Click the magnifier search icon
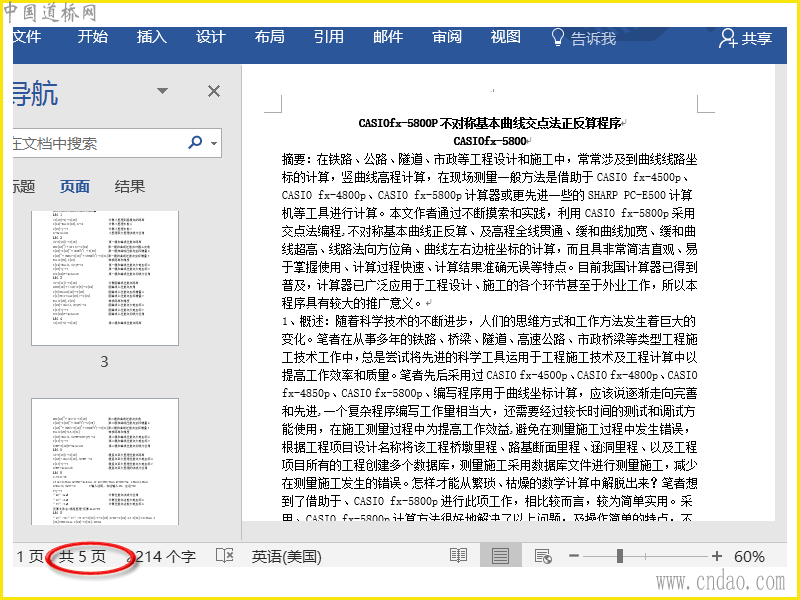This screenshot has width=800, height=600. 195,142
